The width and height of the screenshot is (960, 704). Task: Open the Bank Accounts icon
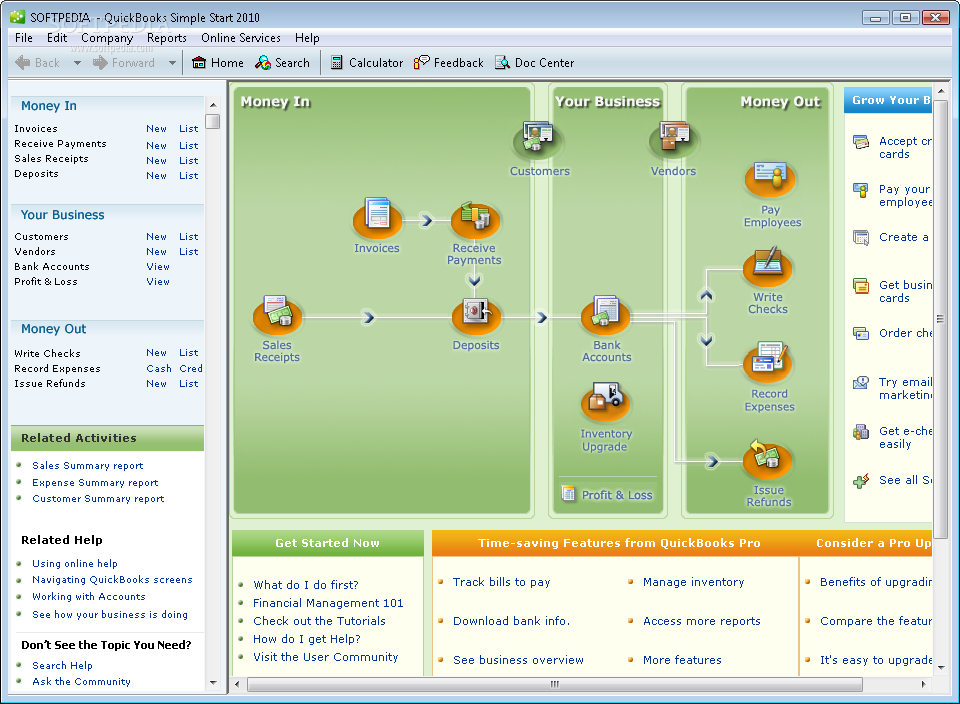[x=606, y=315]
